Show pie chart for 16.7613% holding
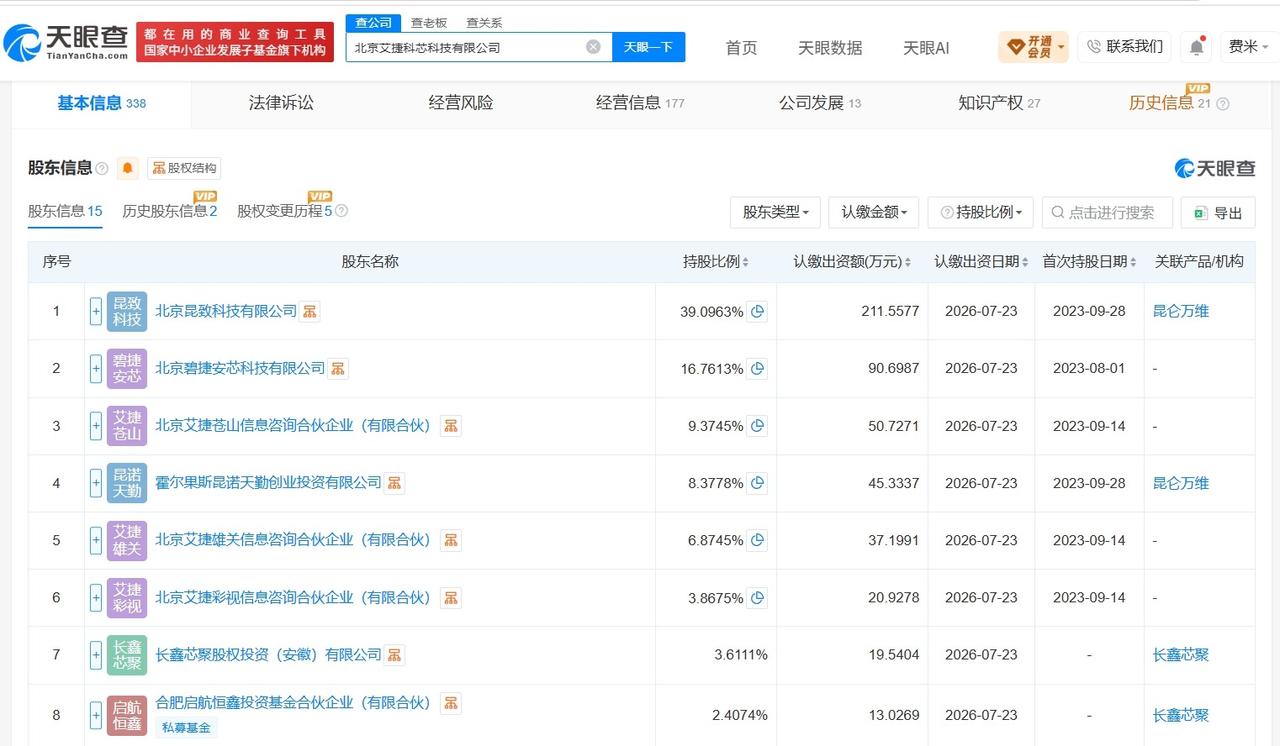Screen dimensions: 1280x746 [x=758, y=369]
